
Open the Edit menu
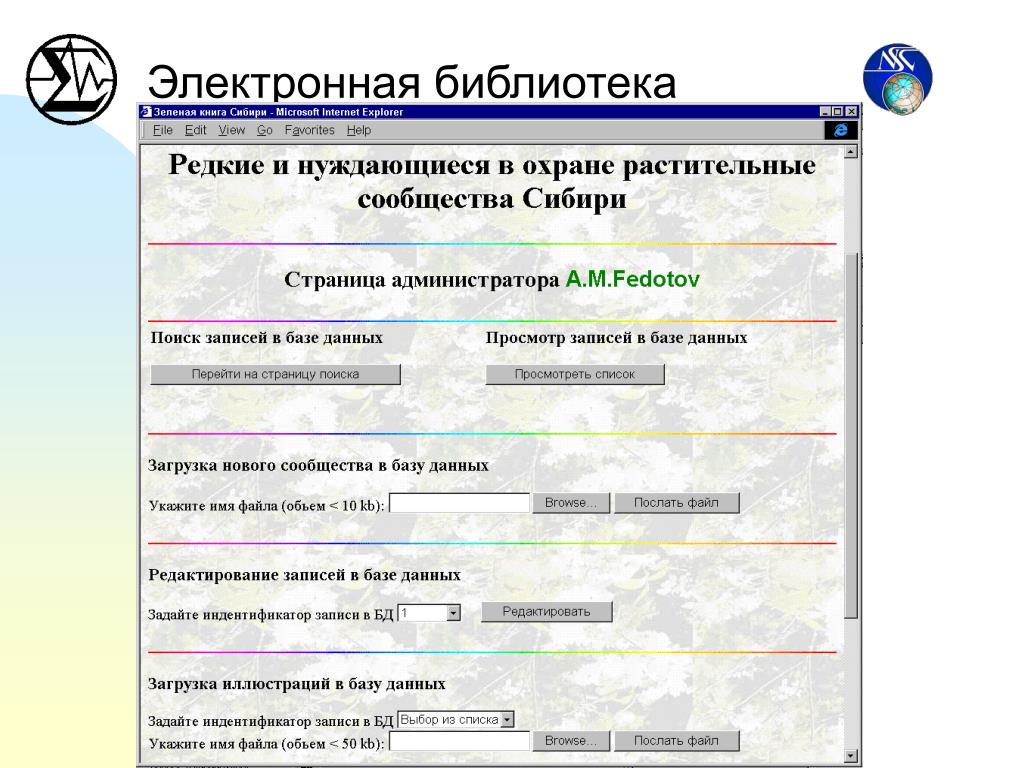point(195,130)
